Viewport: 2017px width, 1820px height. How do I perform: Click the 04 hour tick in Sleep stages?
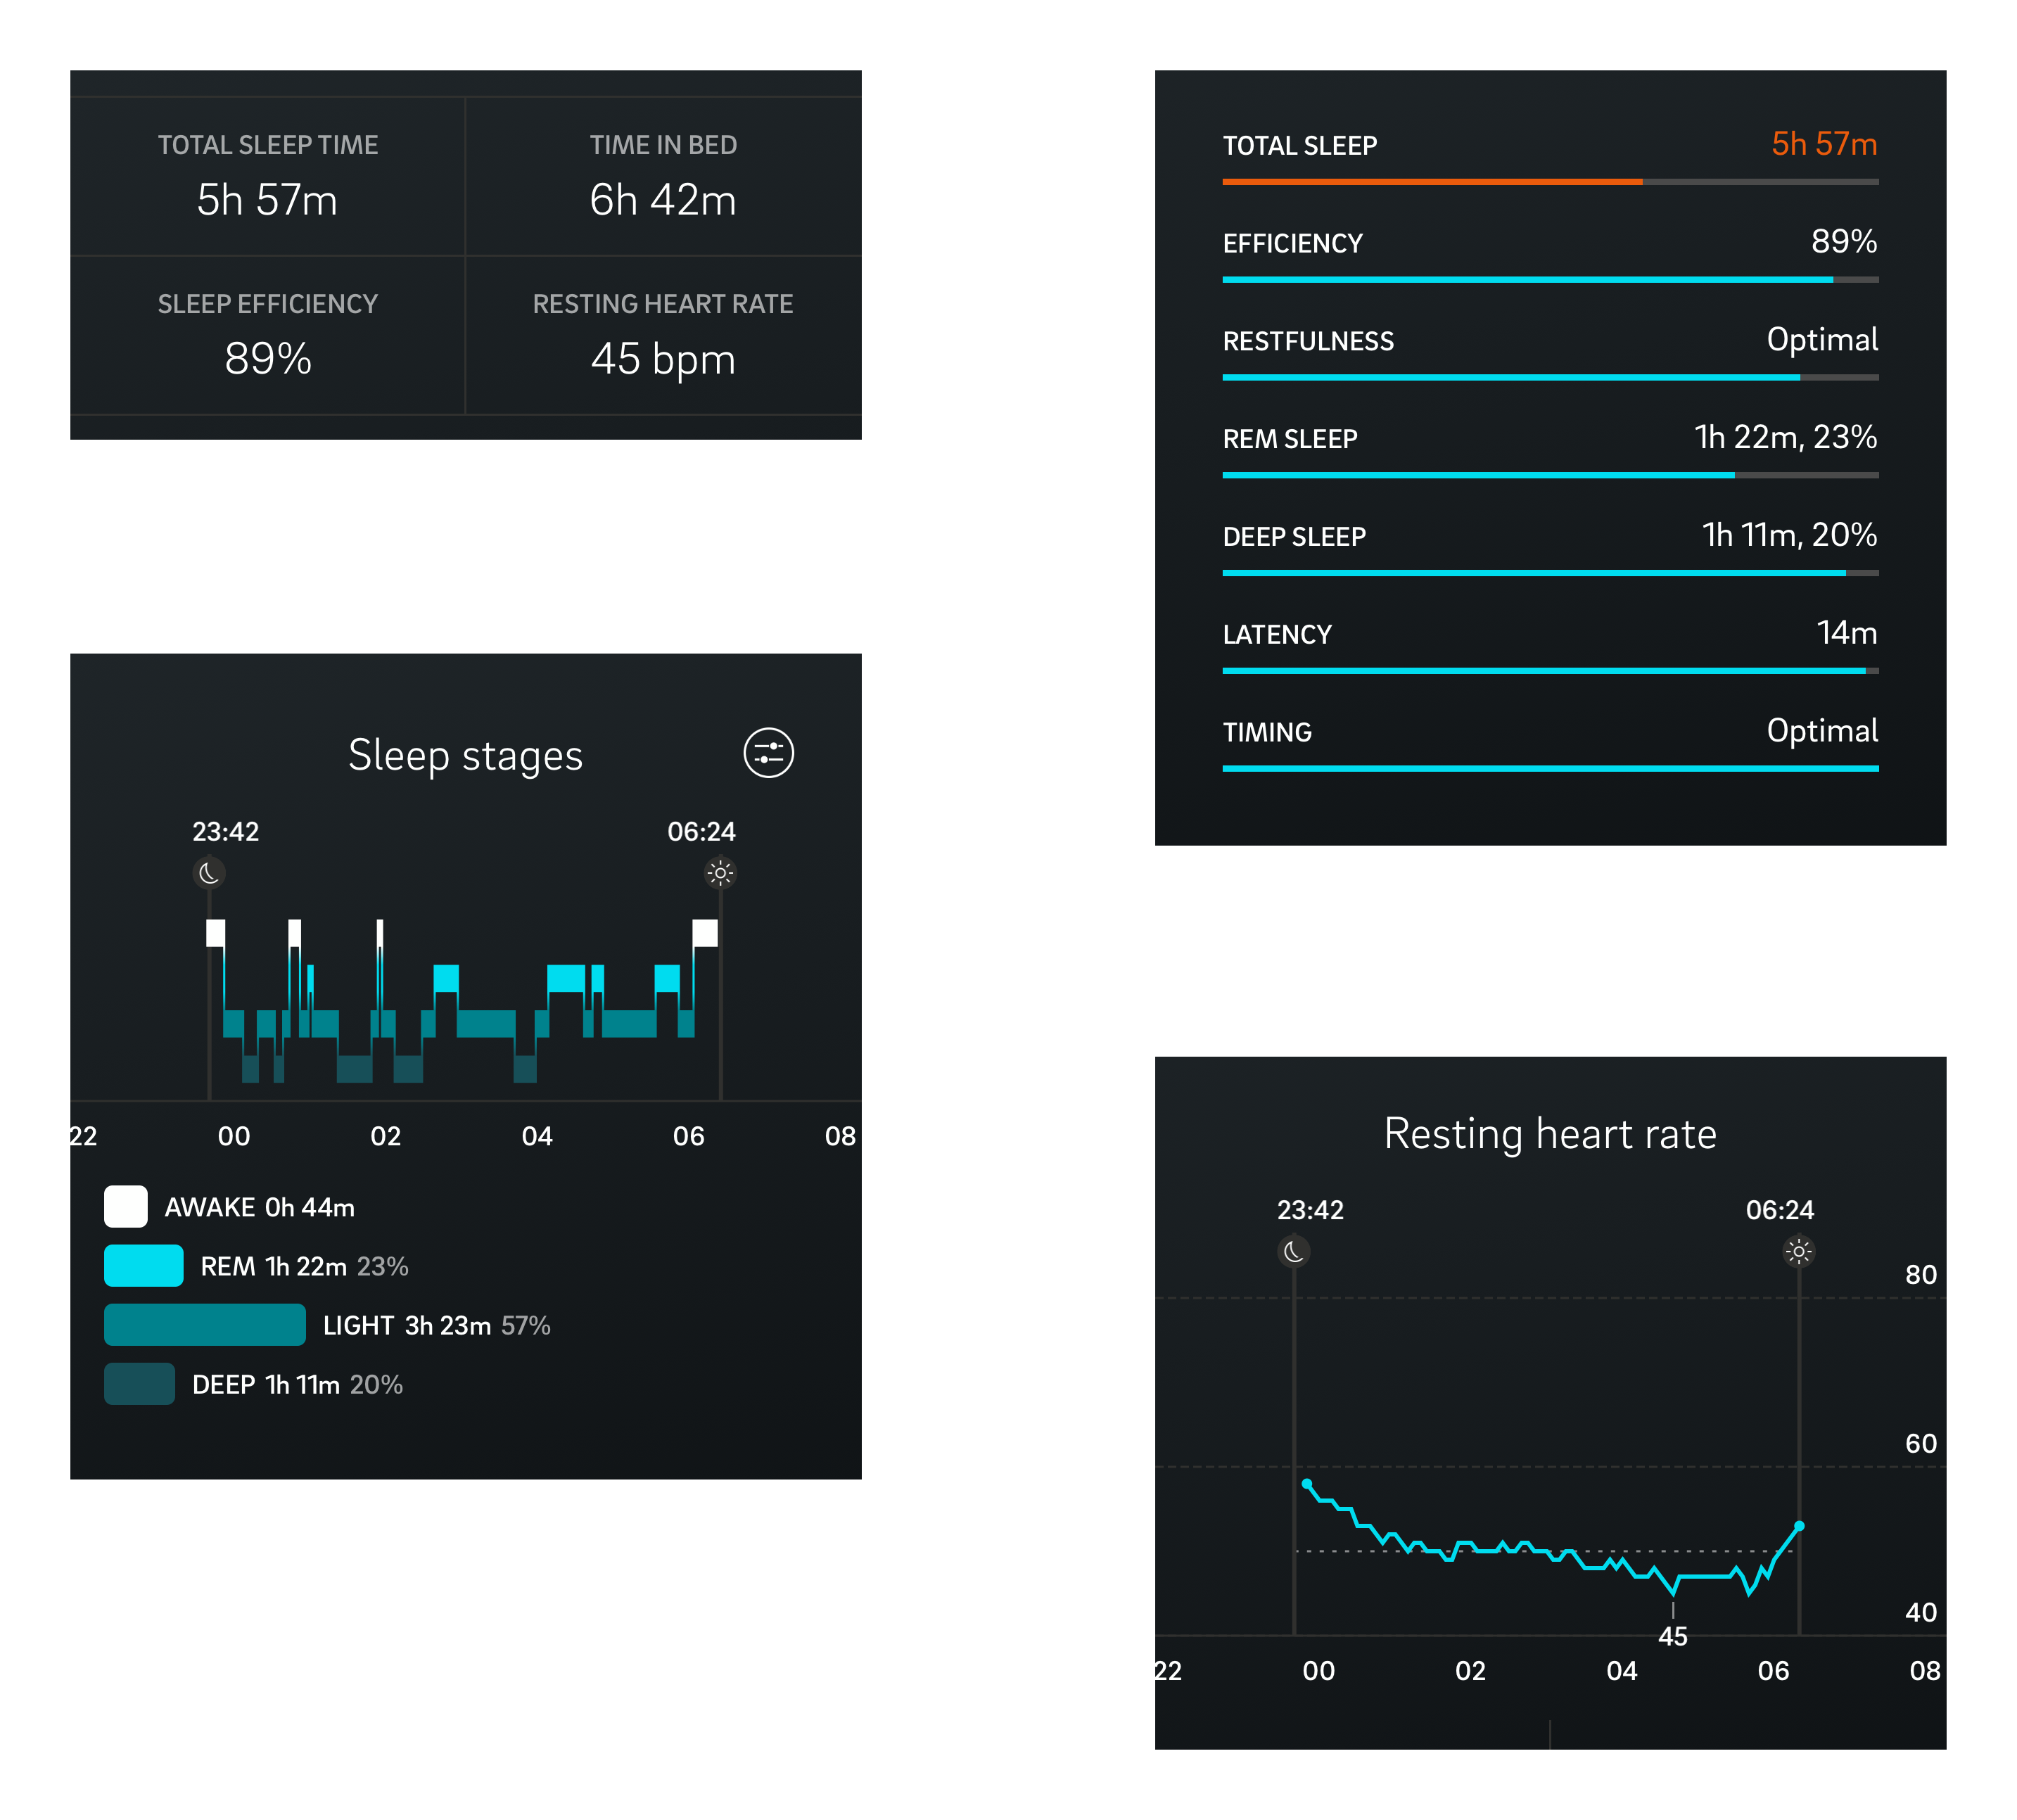[536, 1136]
